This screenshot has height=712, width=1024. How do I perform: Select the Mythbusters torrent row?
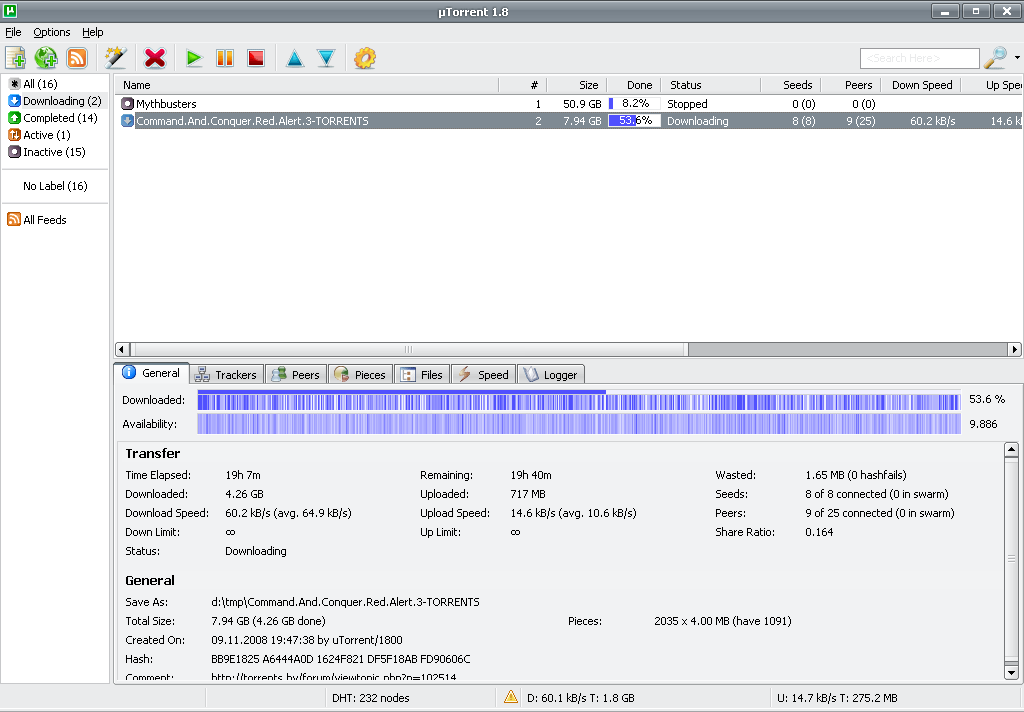pos(568,104)
